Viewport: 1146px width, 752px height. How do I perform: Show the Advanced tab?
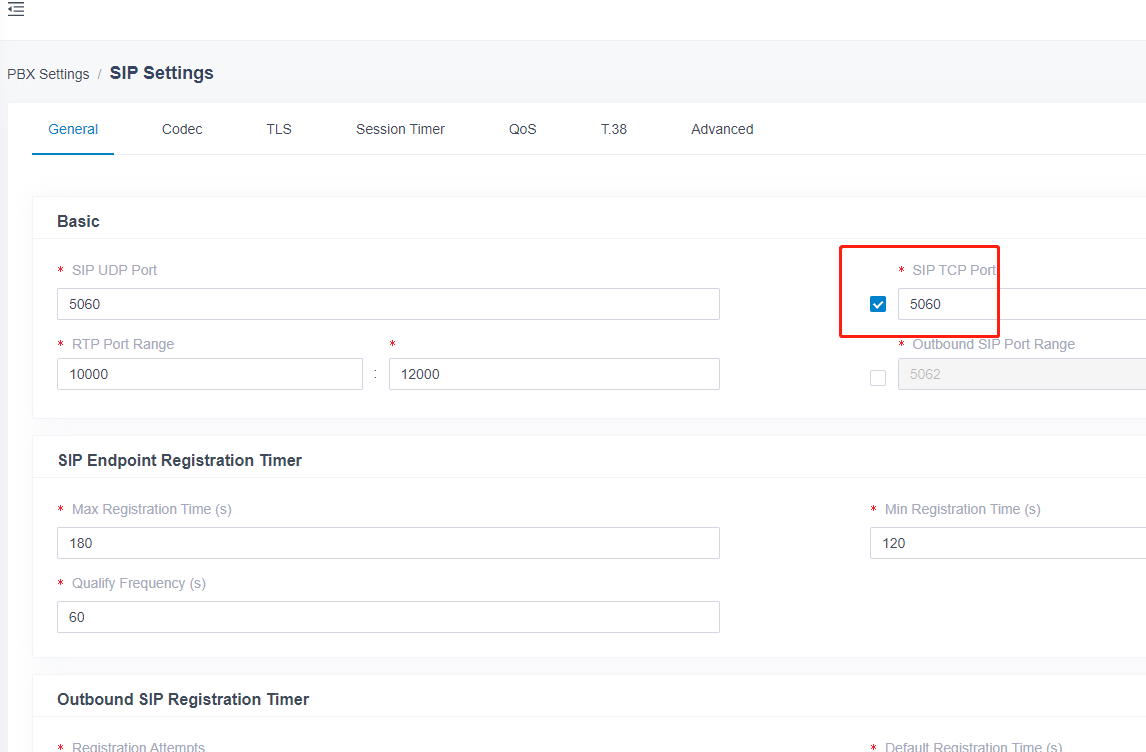722,129
